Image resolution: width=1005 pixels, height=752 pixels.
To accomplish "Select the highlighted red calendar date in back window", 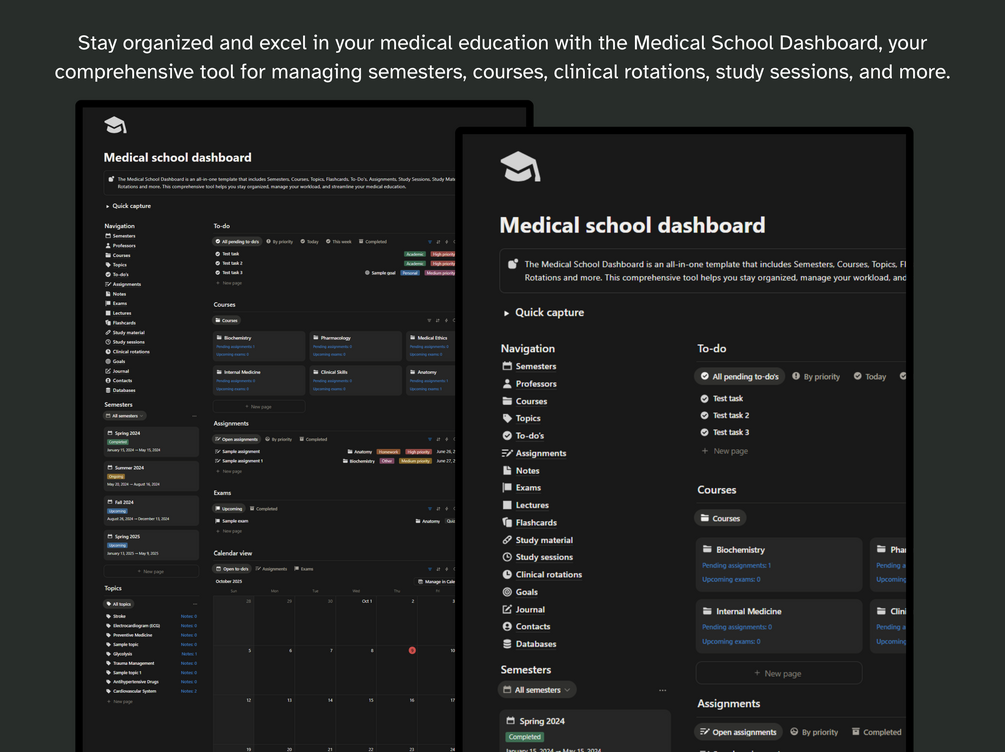I will (412, 650).
